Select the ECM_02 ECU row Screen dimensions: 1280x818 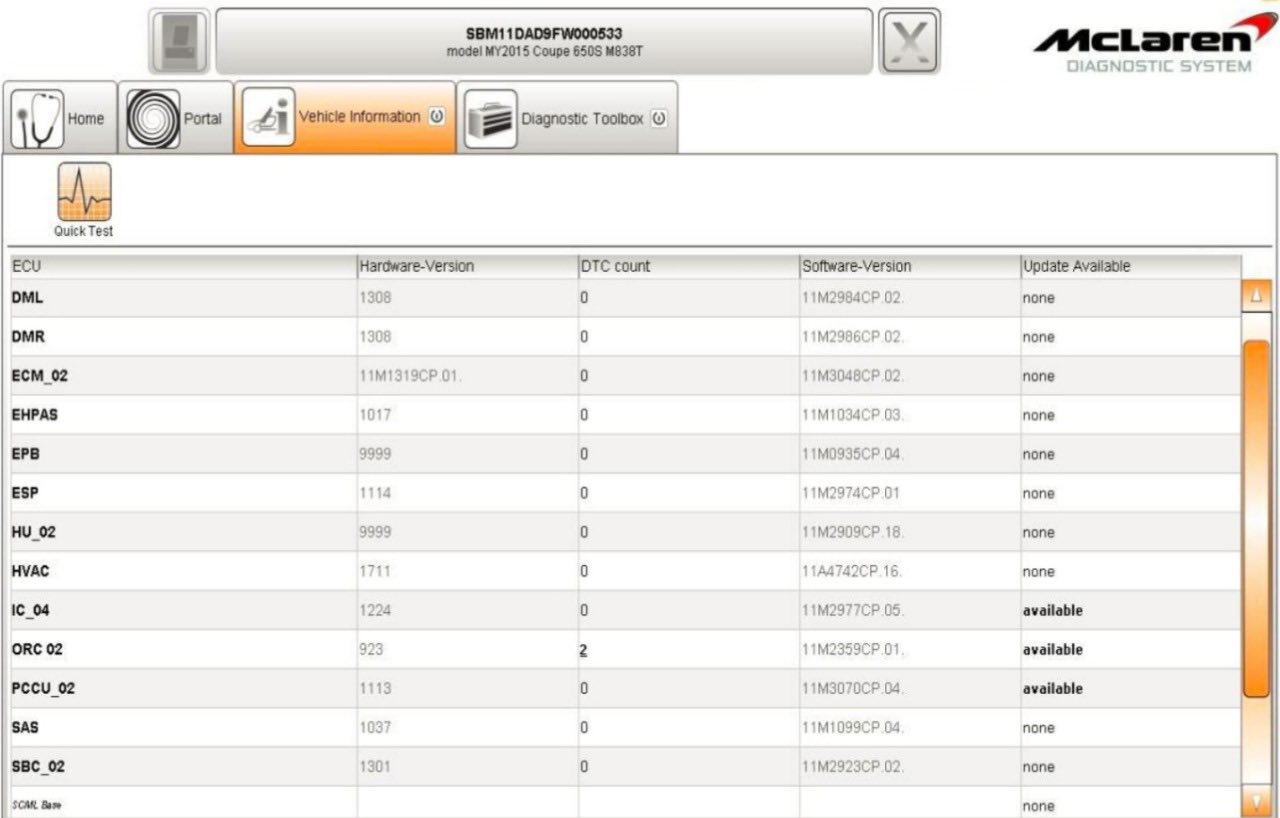pyautogui.click(x=625, y=376)
